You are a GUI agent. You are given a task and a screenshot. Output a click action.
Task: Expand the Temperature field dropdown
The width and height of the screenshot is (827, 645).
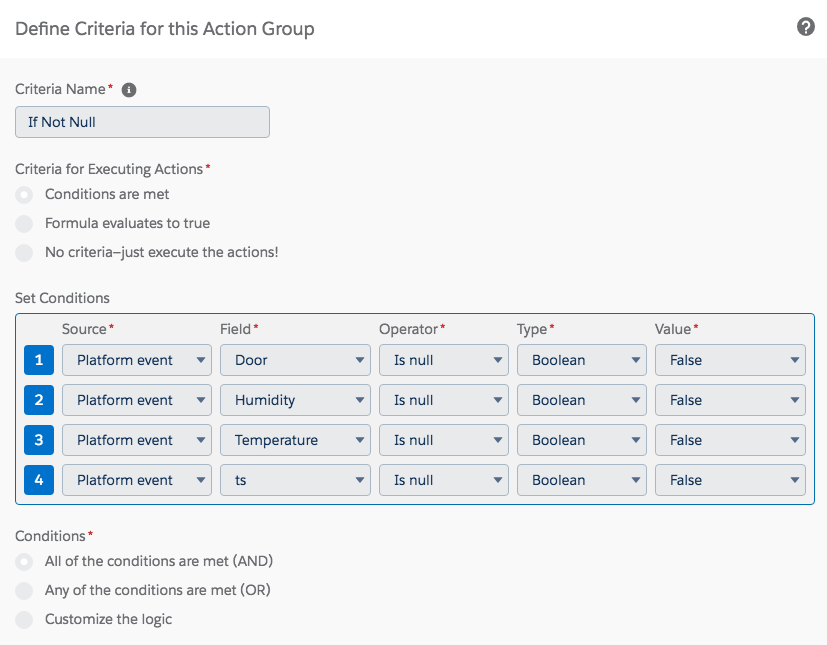[x=295, y=440]
